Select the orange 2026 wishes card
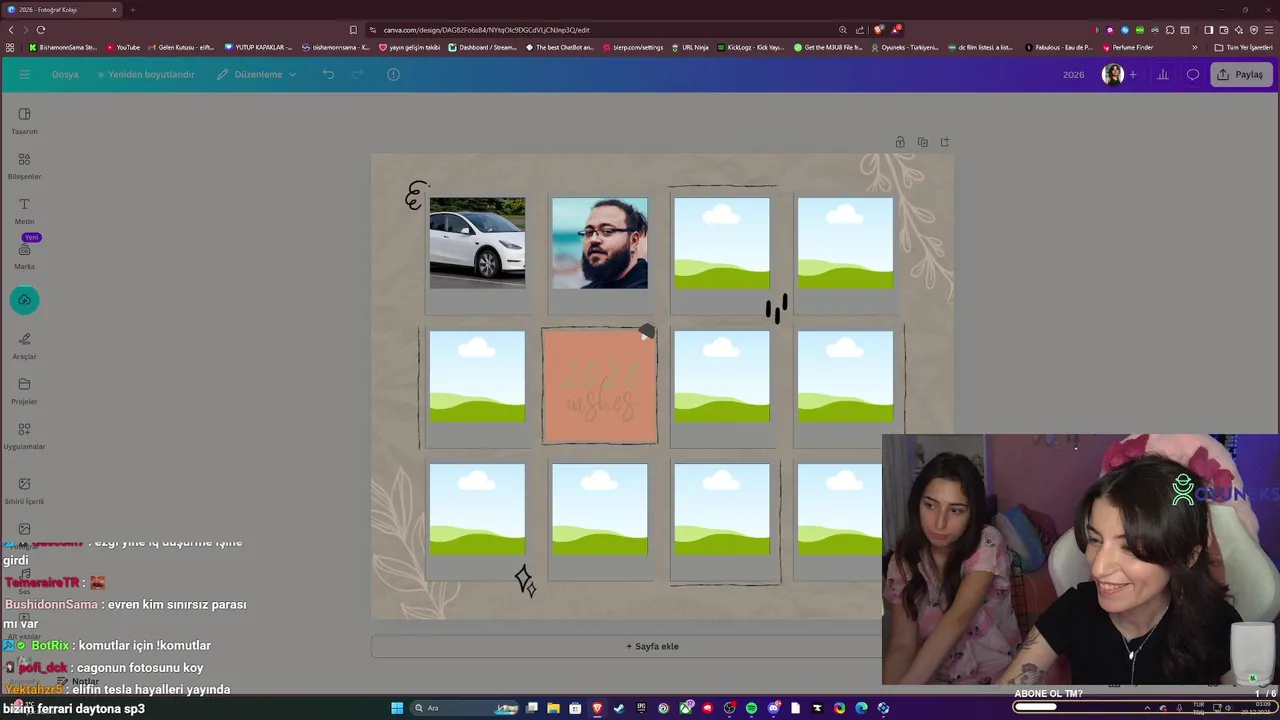 [600, 386]
